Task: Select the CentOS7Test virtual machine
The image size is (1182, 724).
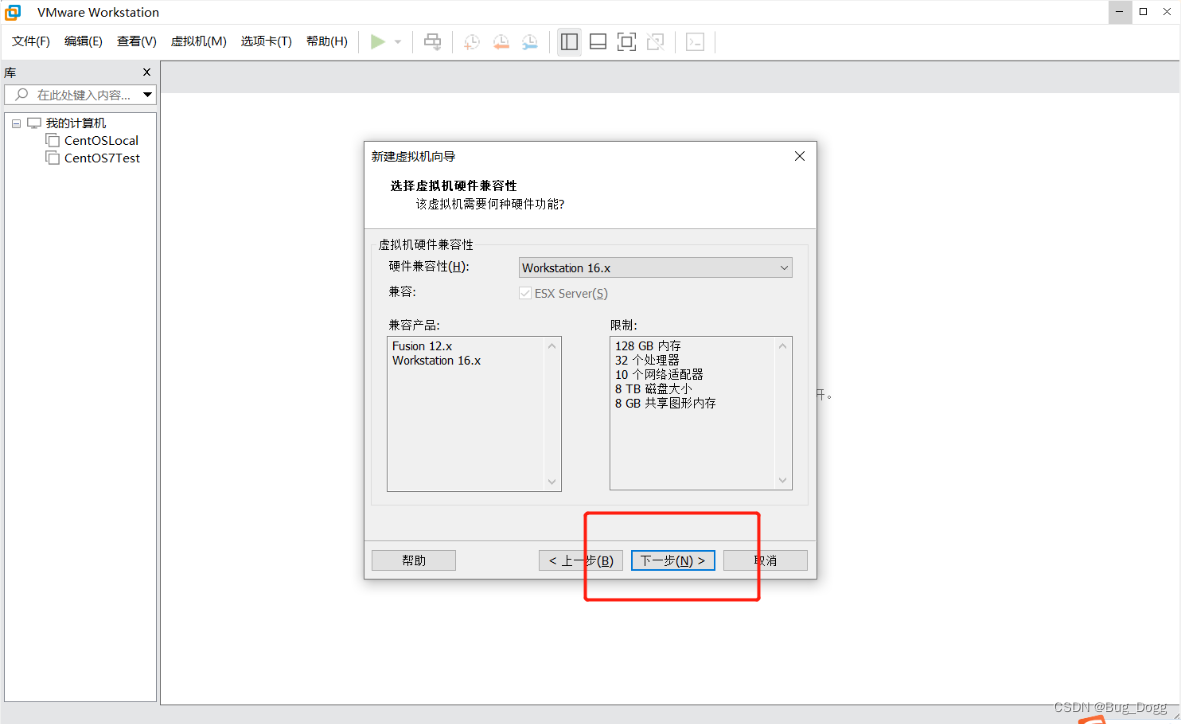Action: point(102,158)
